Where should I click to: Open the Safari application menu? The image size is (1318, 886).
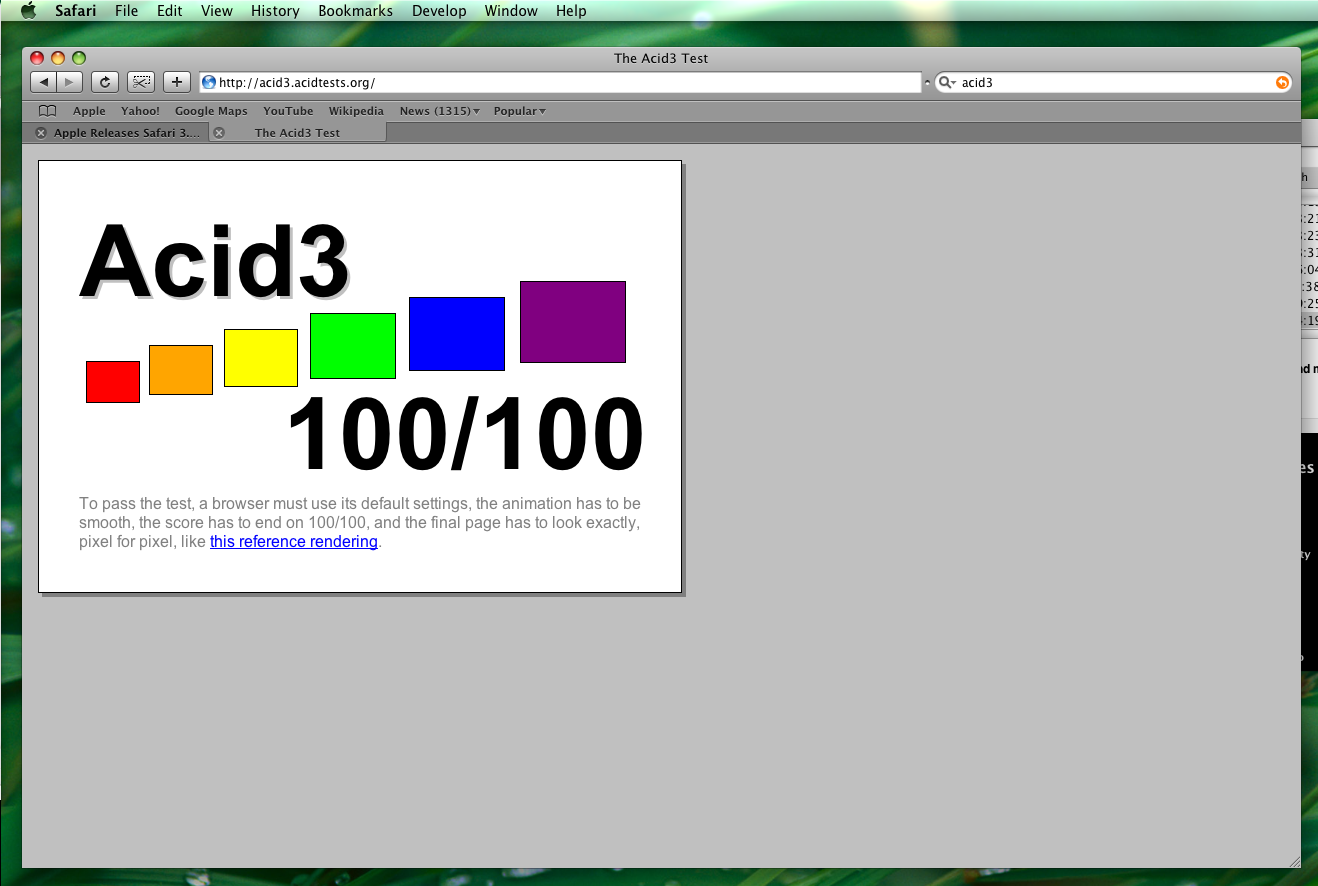pyautogui.click(x=75, y=11)
